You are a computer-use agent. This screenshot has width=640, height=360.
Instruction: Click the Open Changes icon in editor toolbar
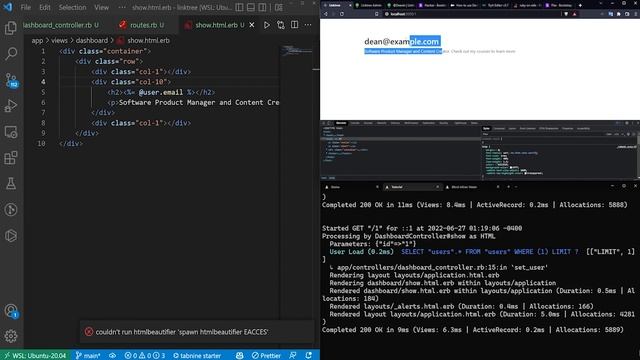click(281, 25)
